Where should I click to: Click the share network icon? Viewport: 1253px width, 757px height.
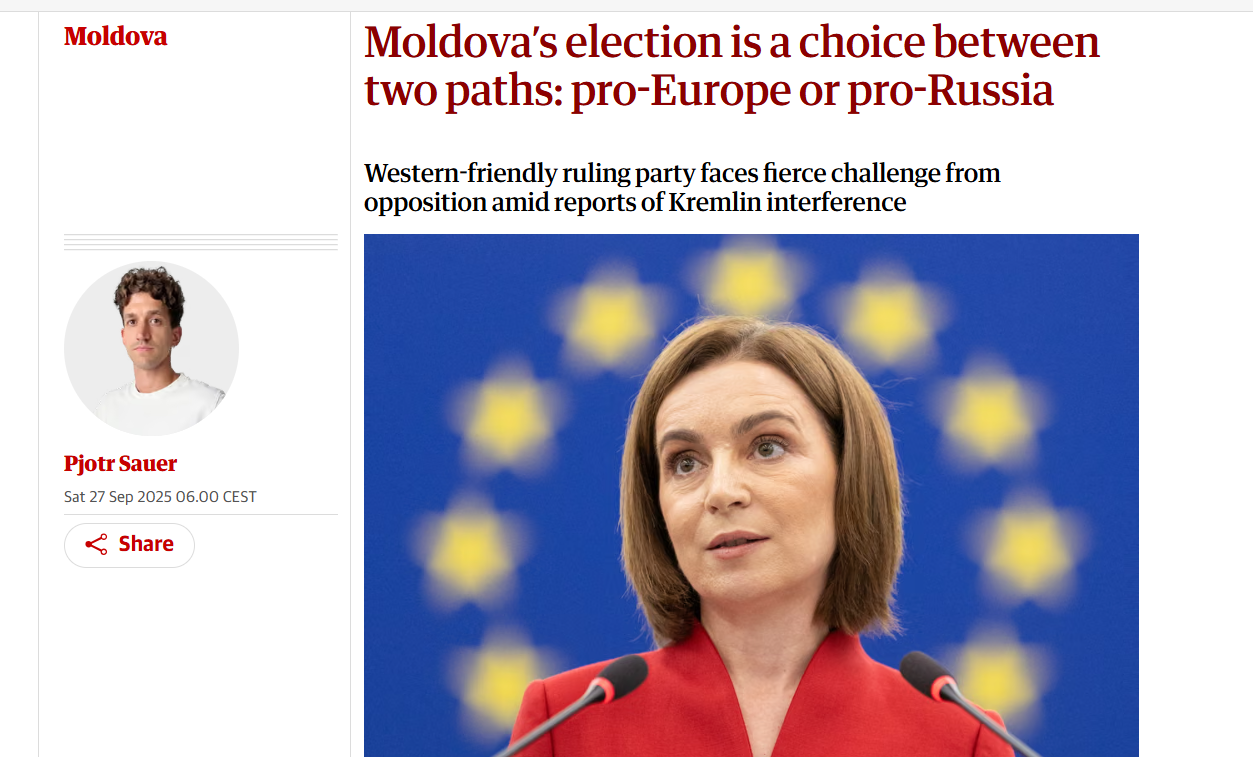[x=96, y=545]
